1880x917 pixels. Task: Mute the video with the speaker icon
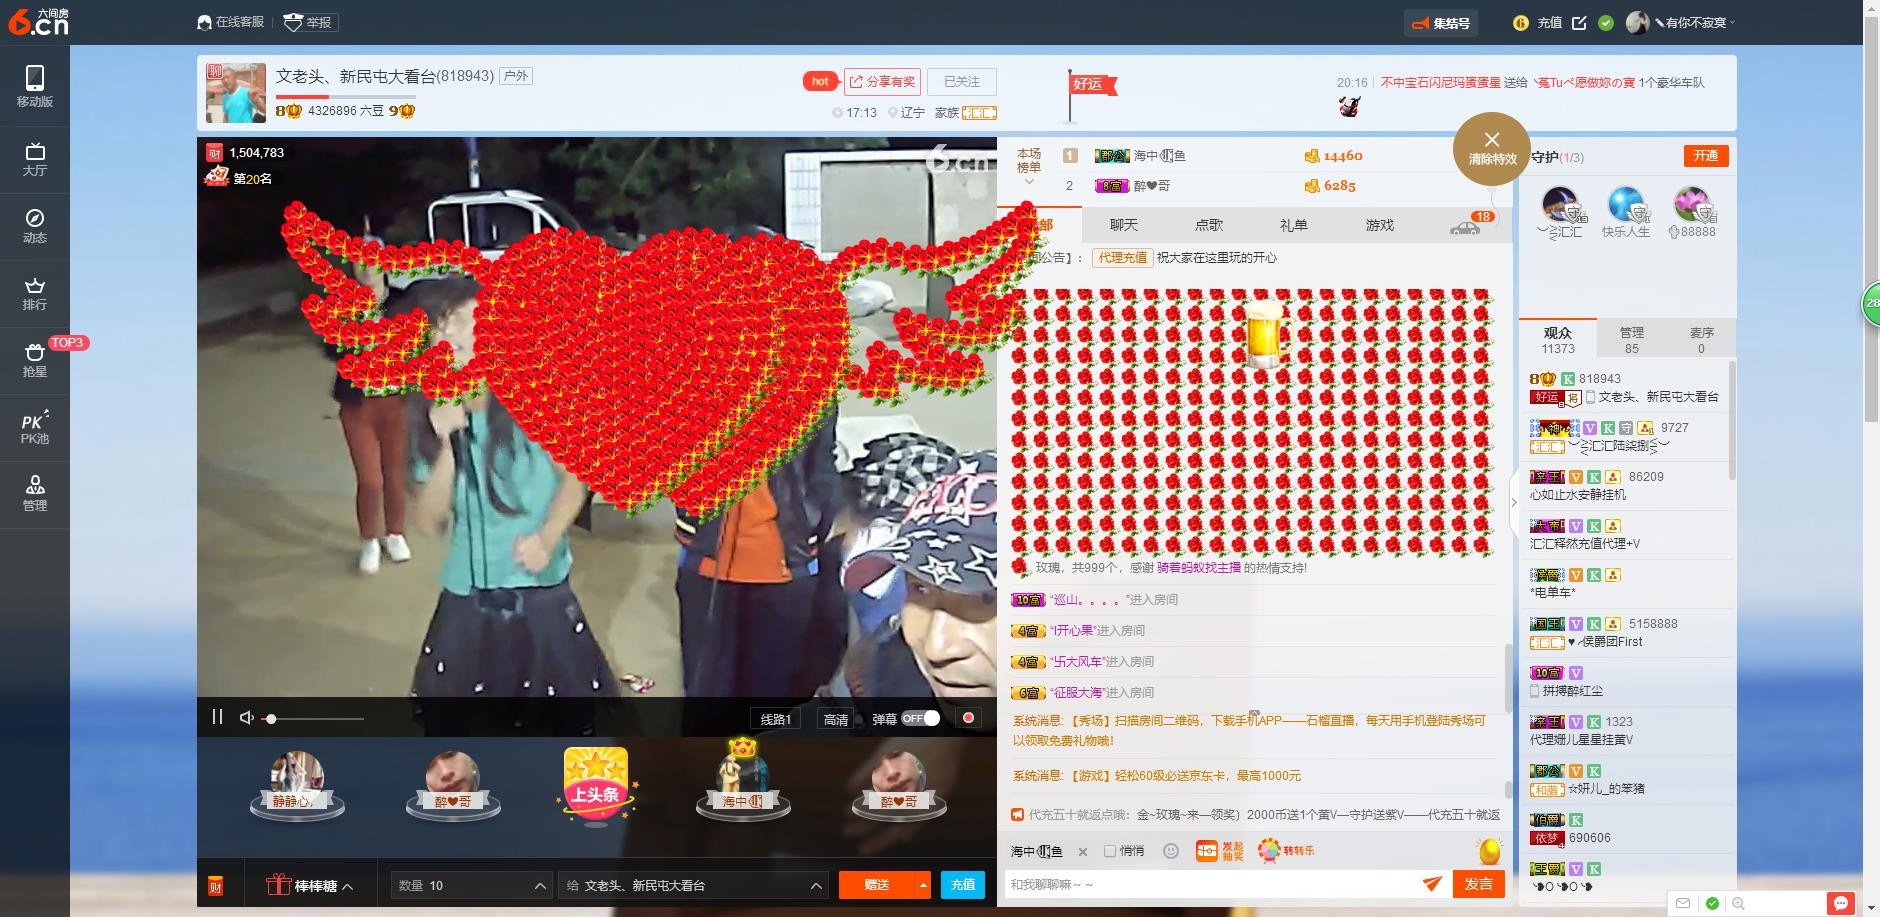point(247,718)
